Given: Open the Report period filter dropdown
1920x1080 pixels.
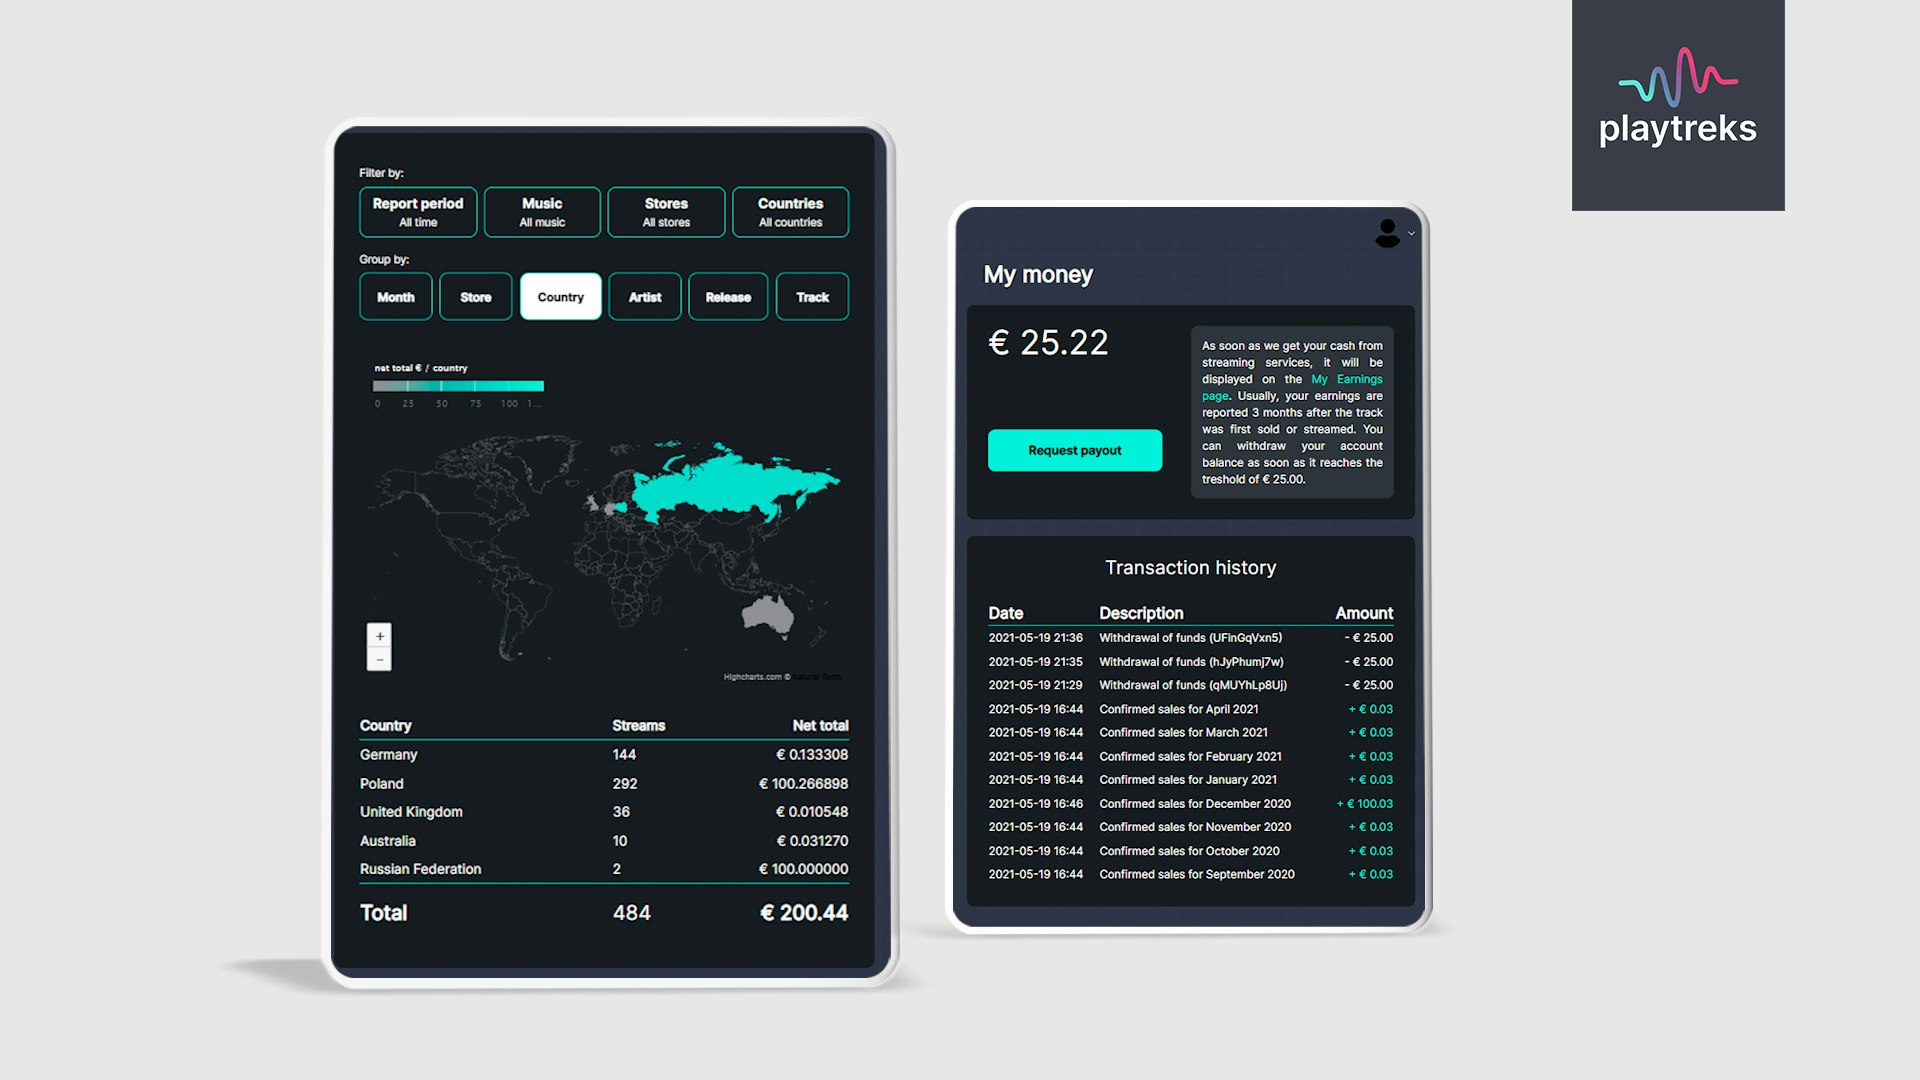Looking at the screenshot, I should (418, 212).
